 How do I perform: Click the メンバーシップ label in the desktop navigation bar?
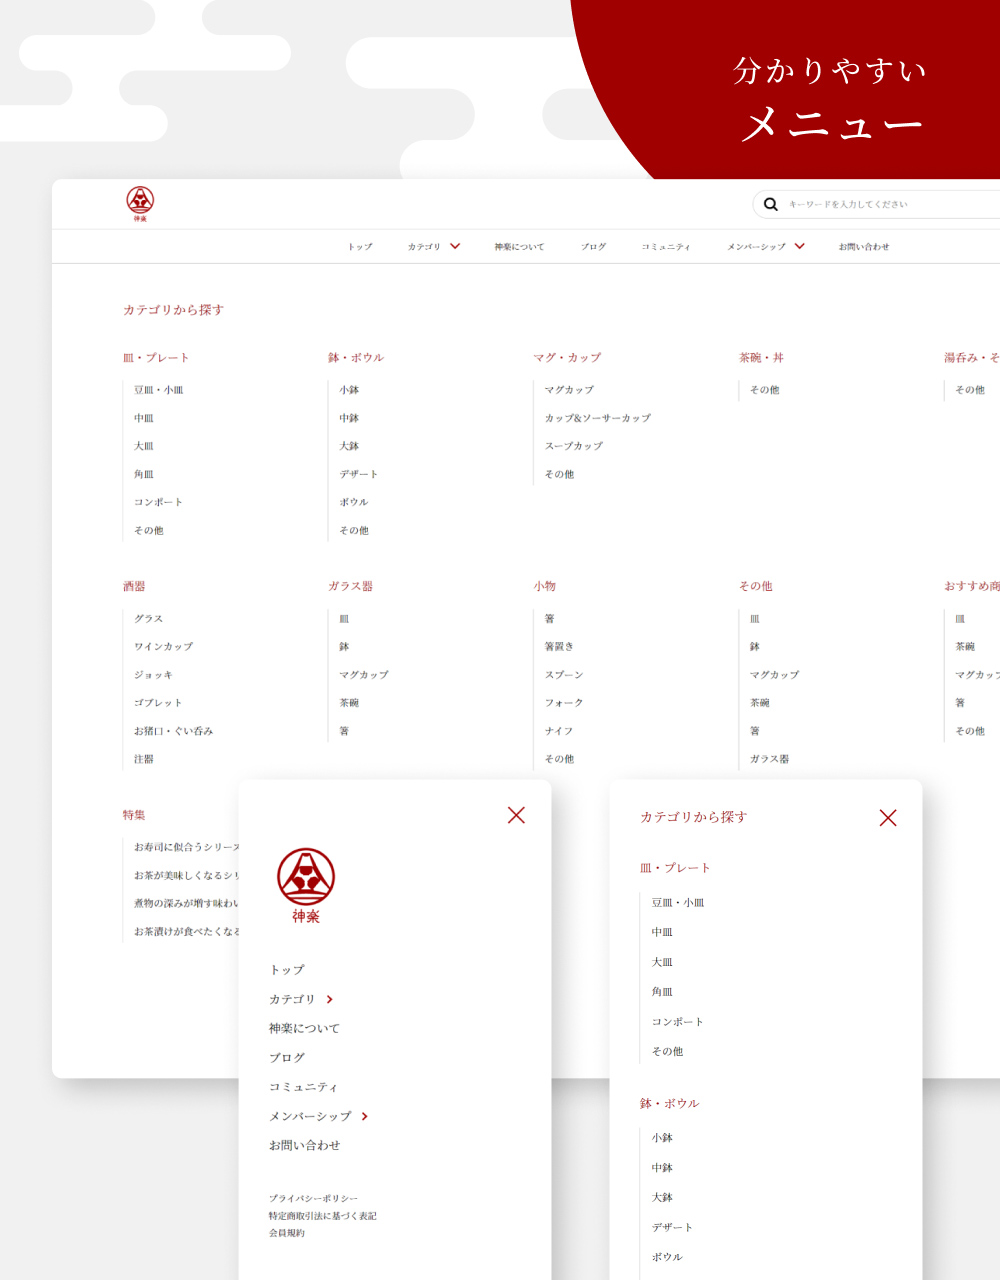(756, 247)
